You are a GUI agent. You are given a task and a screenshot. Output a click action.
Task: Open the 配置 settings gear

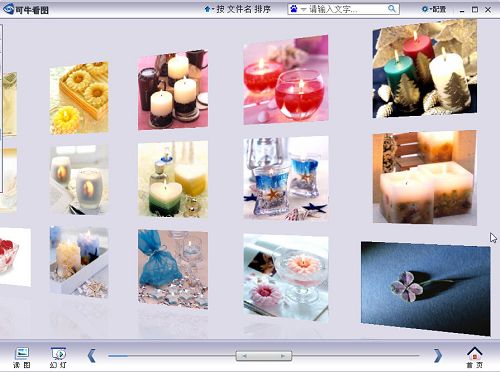(434, 9)
